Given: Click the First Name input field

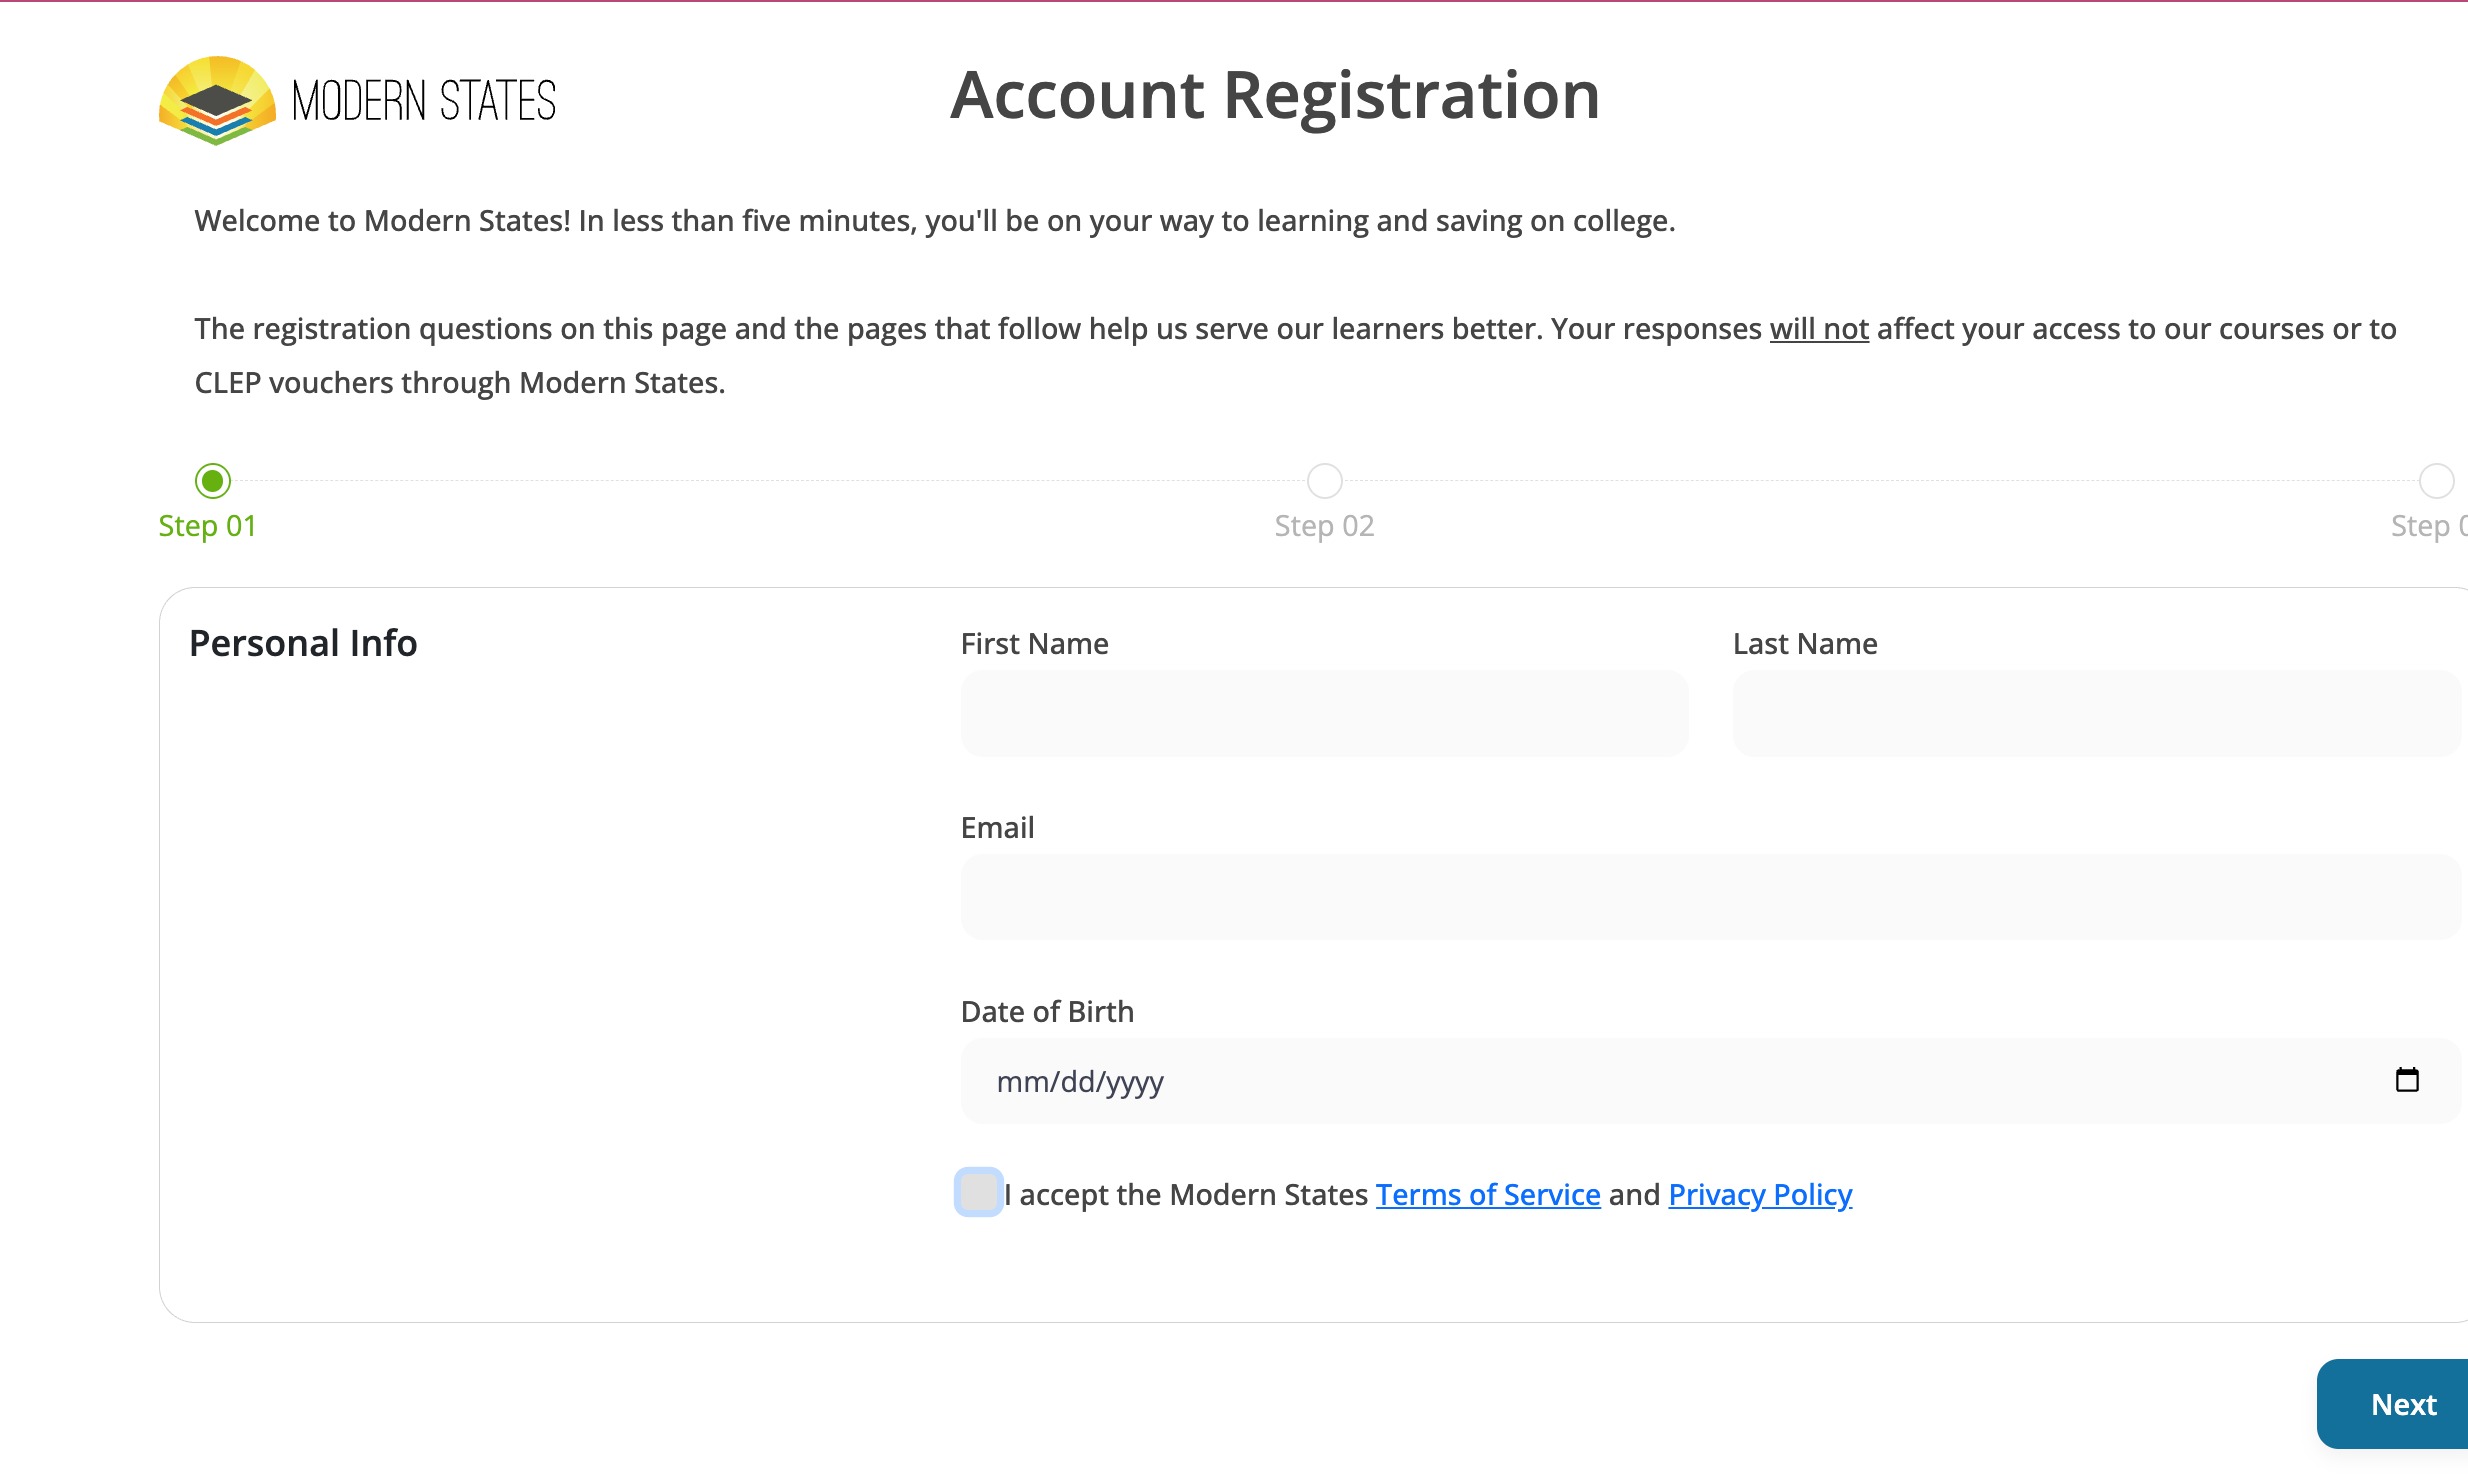Looking at the screenshot, I should pyautogui.click(x=1324, y=713).
